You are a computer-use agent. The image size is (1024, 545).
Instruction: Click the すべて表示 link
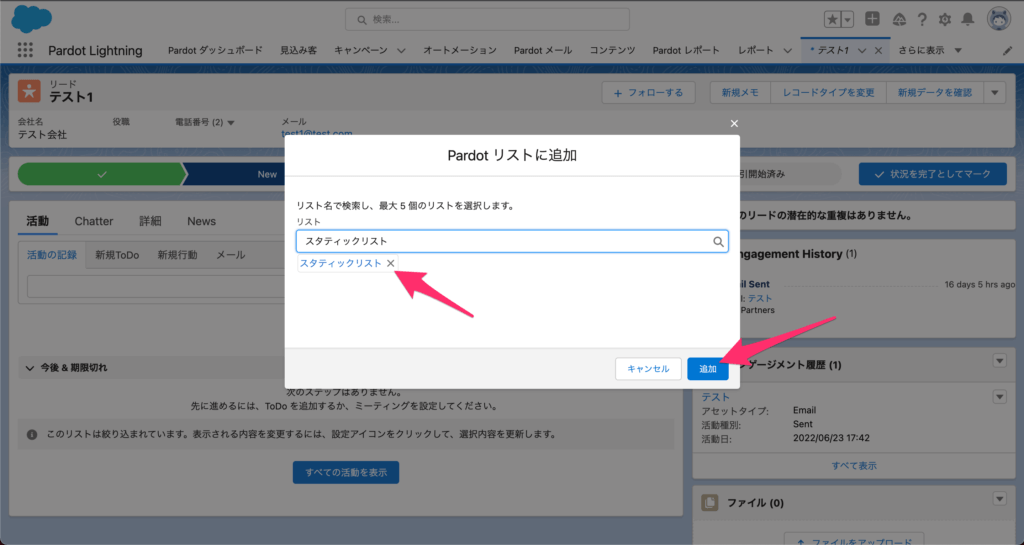coord(854,466)
